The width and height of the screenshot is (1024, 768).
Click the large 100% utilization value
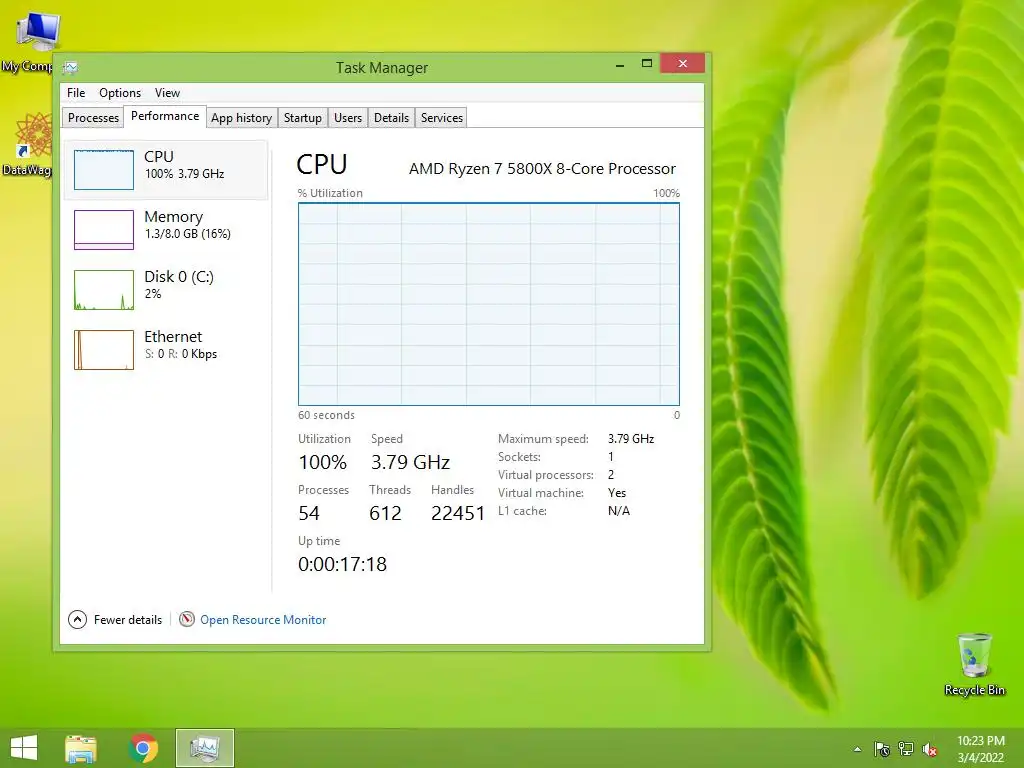click(x=323, y=462)
